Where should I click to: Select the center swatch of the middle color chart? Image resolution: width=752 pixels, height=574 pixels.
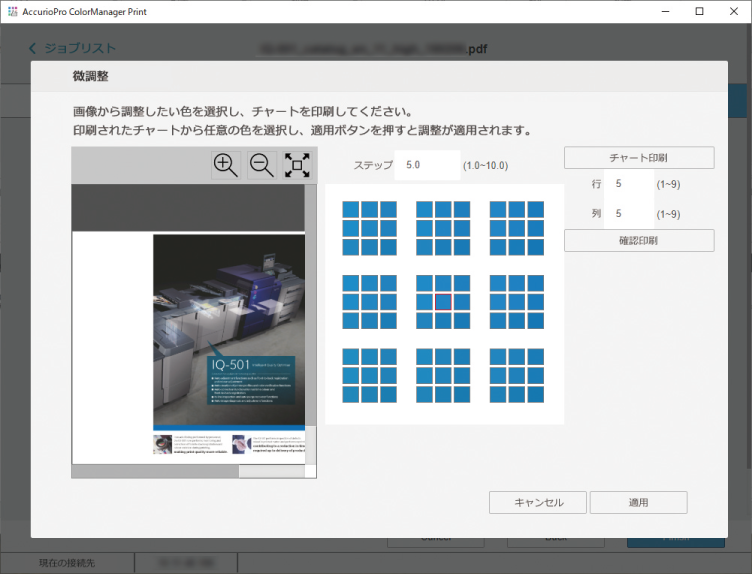pos(444,302)
